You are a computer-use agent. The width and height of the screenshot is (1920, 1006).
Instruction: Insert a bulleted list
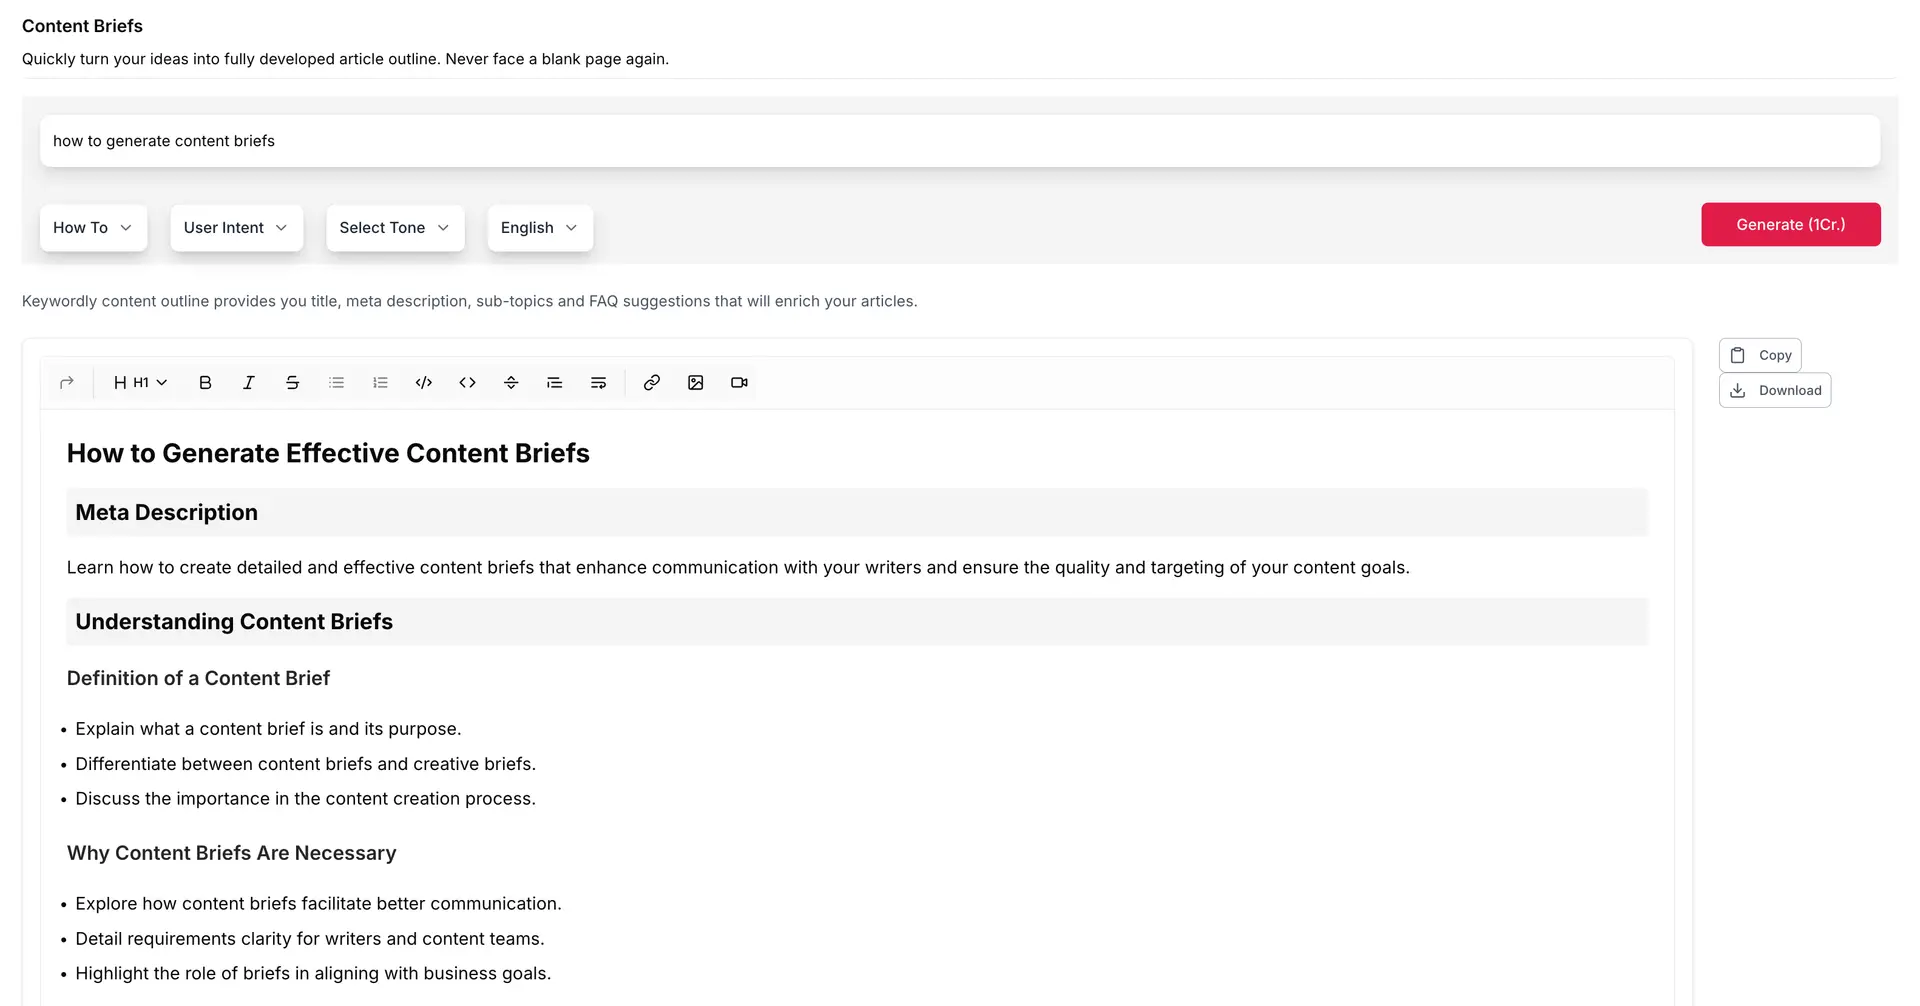(x=336, y=383)
